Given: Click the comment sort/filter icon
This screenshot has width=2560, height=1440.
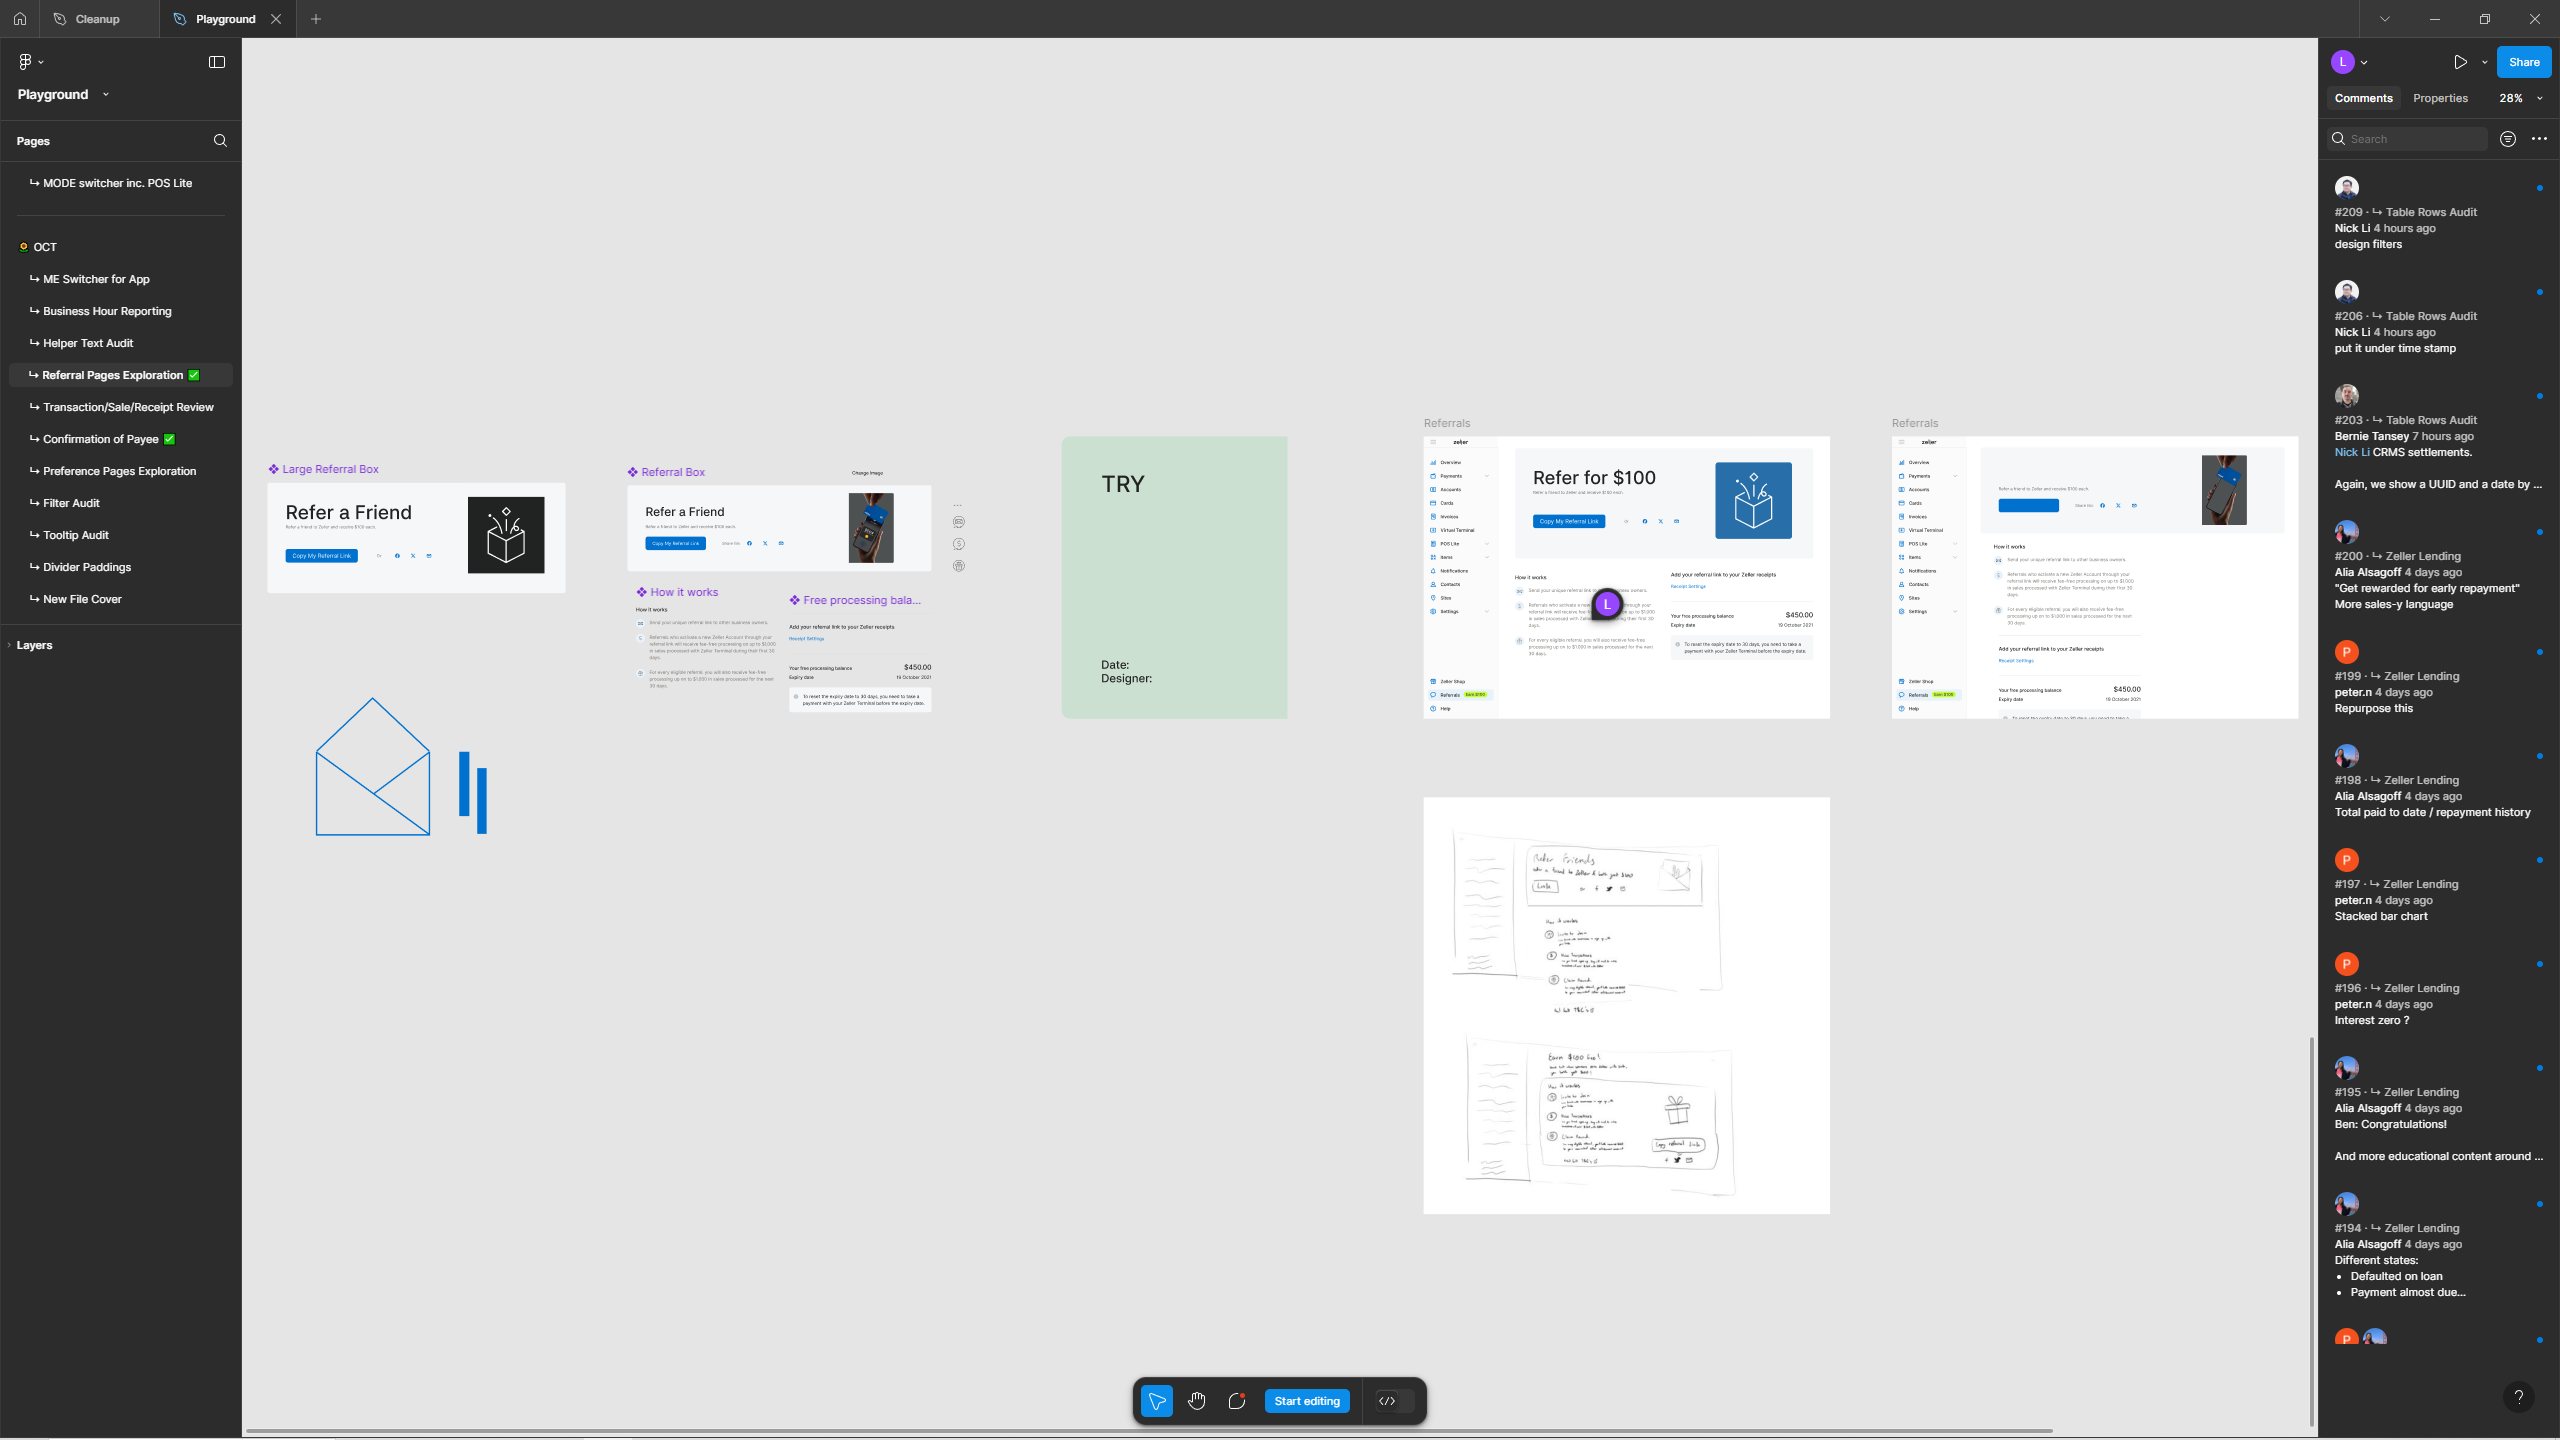Looking at the screenshot, I should (x=2506, y=138).
